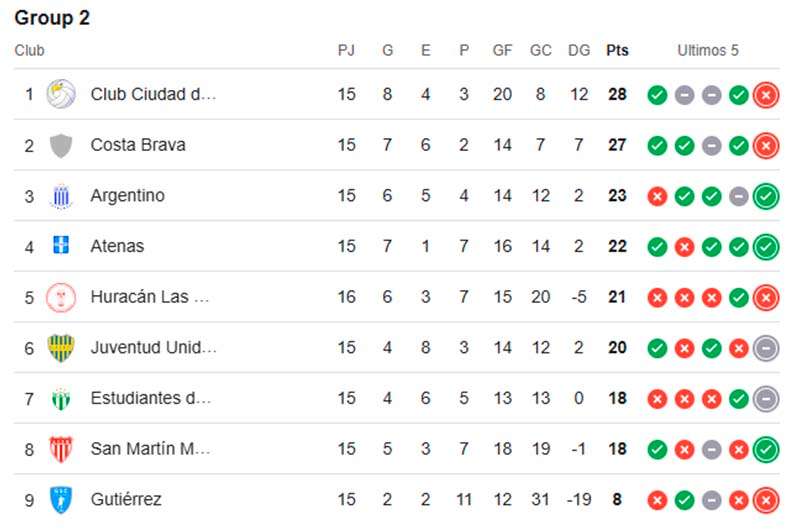Click Argentino's most recent win icon
The width and height of the screenshot is (800, 530).
pos(766,196)
